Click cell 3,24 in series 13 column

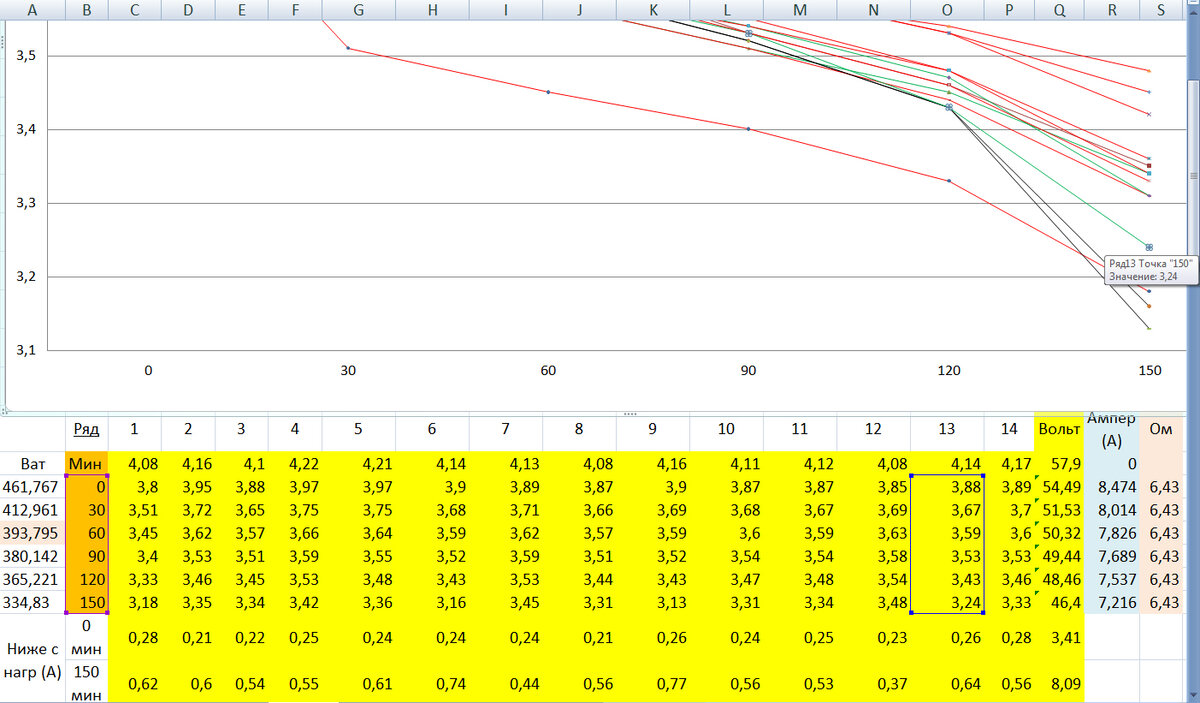click(947, 602)
